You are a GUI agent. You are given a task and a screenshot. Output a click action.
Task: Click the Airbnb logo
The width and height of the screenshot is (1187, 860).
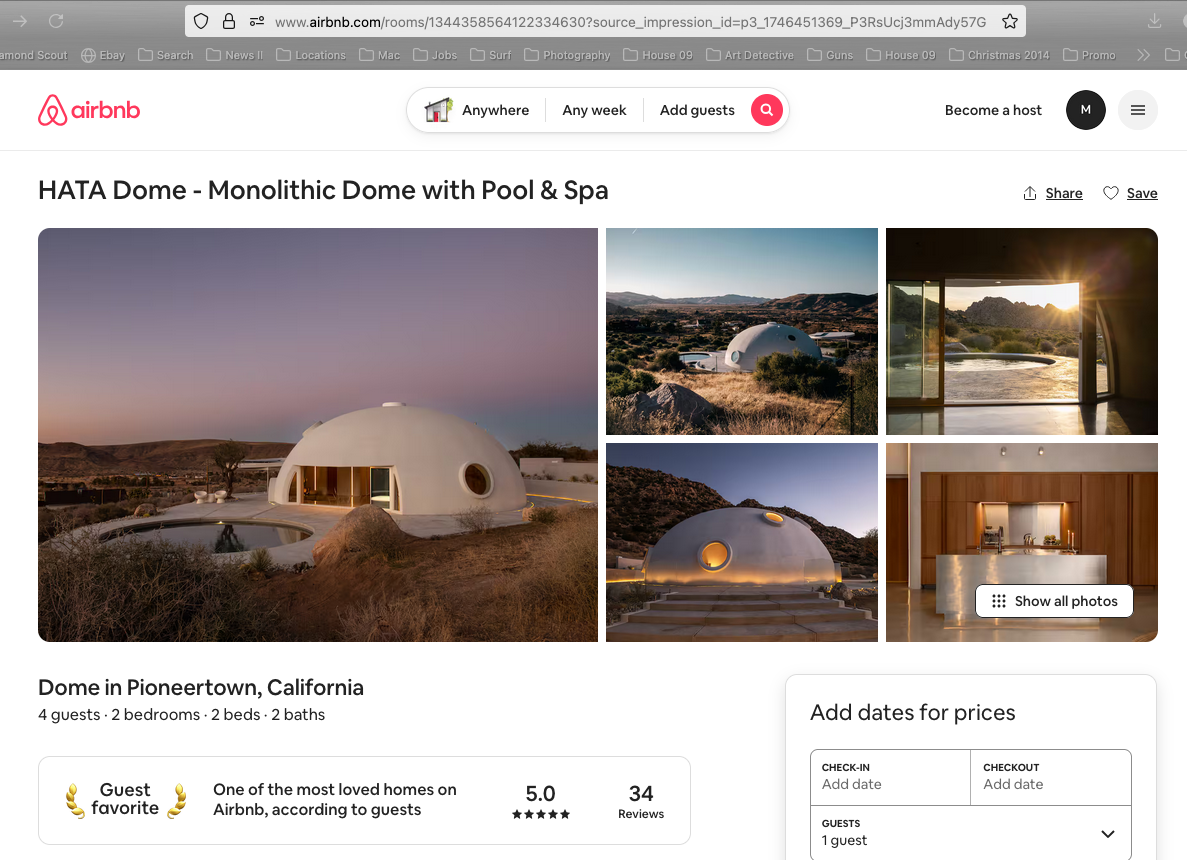coord(89,110)
